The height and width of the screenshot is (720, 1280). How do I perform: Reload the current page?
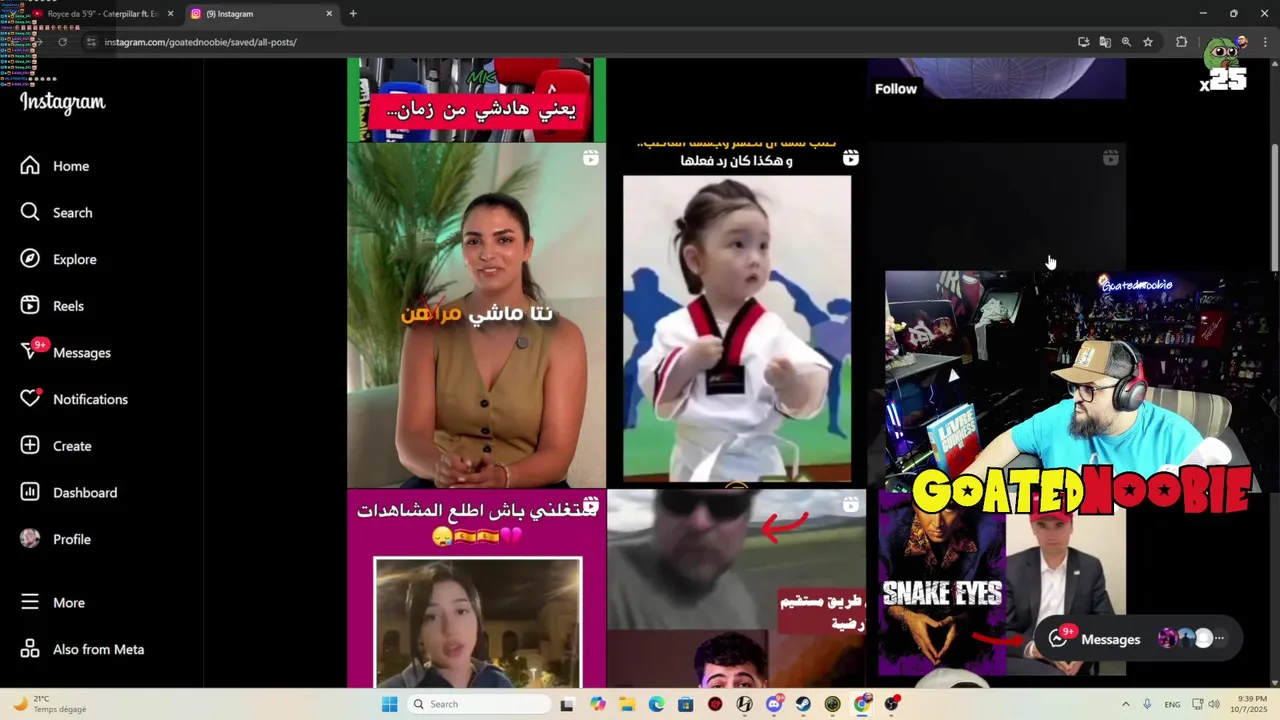tap(62, 42)
